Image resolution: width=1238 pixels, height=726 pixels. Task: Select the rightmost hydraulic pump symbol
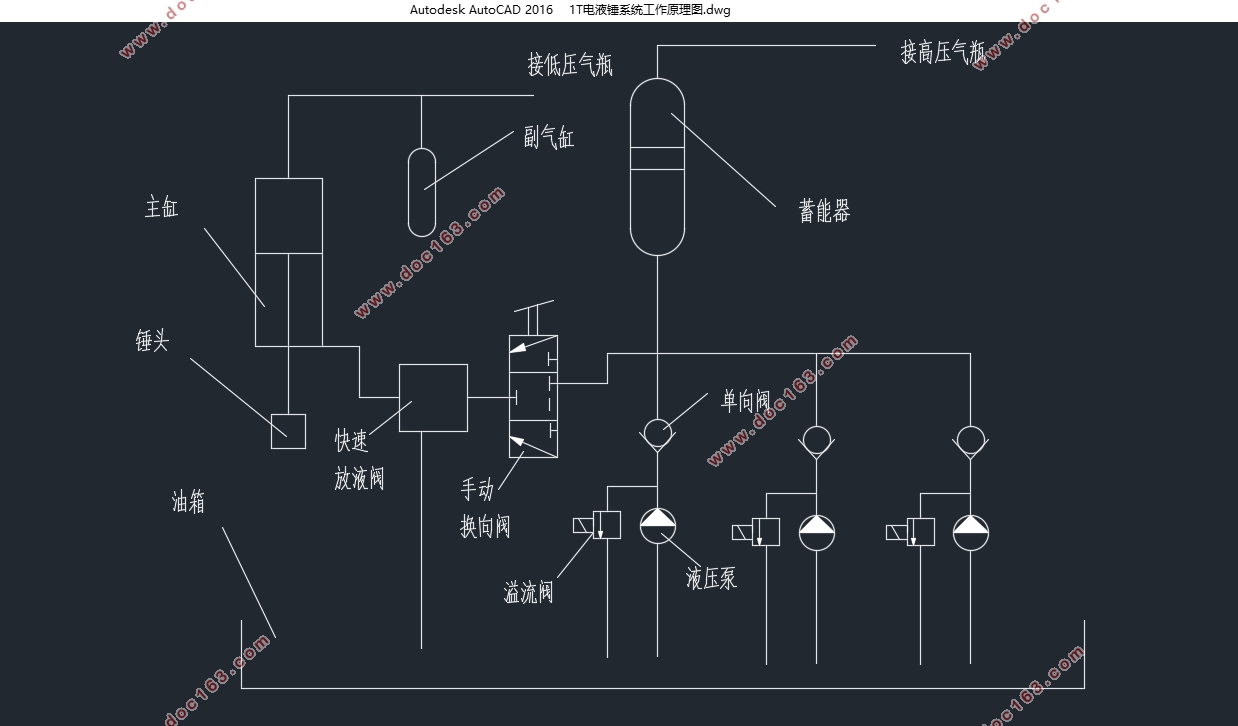[970, 532]
